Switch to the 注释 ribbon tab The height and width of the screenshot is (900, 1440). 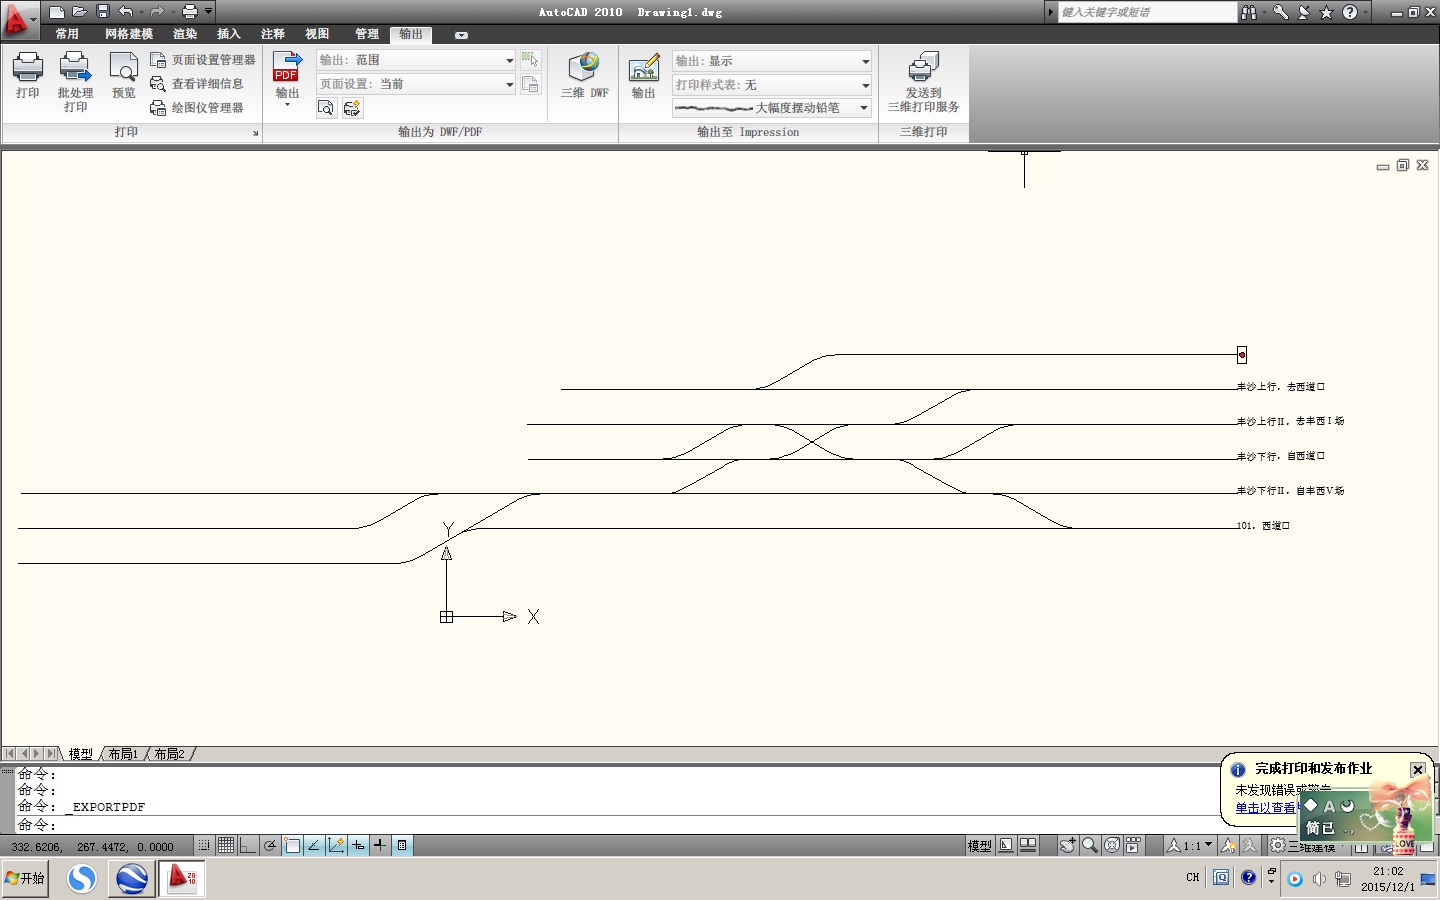(273, 34)
